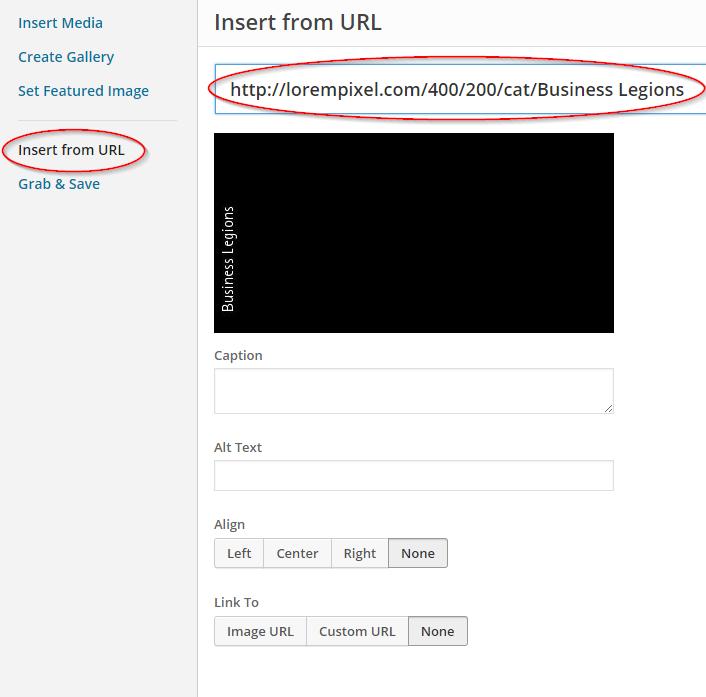This screenshot has height=697, width=706.
Task: Focus the Caption text area
Action: pyautogui.click(x=412, y=390)
